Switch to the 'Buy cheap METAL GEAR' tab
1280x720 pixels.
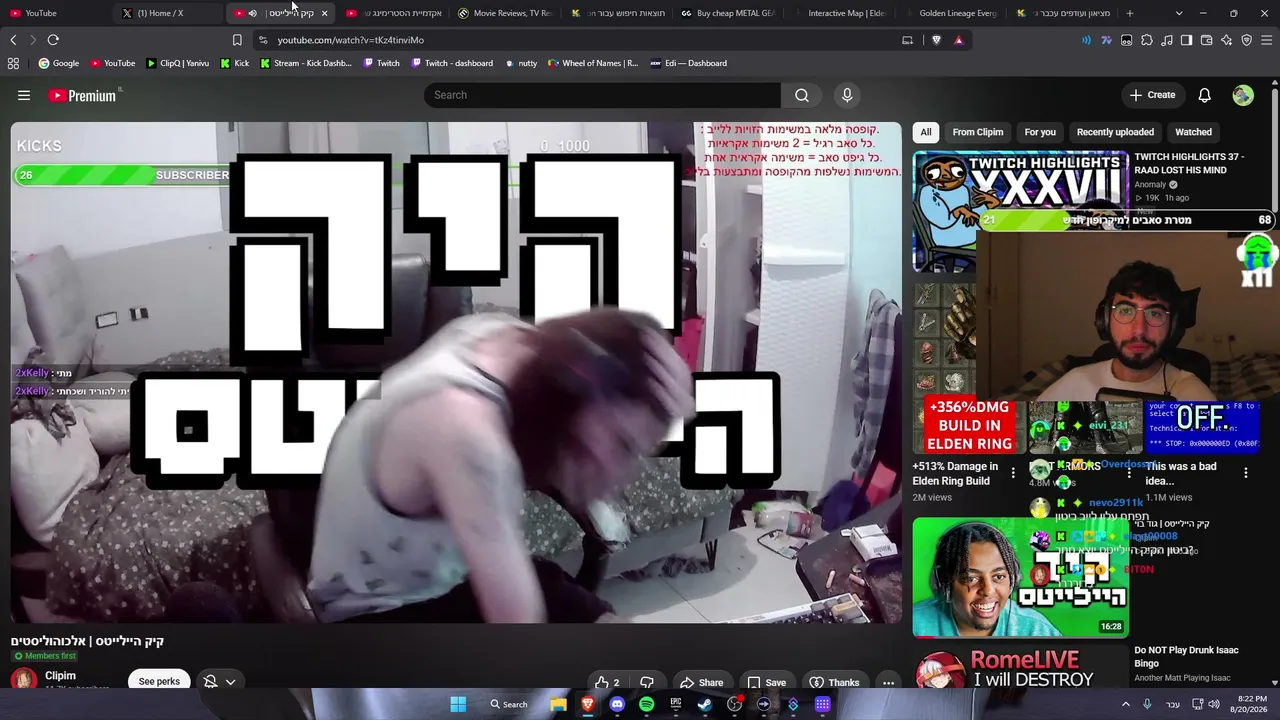point(727,13)
